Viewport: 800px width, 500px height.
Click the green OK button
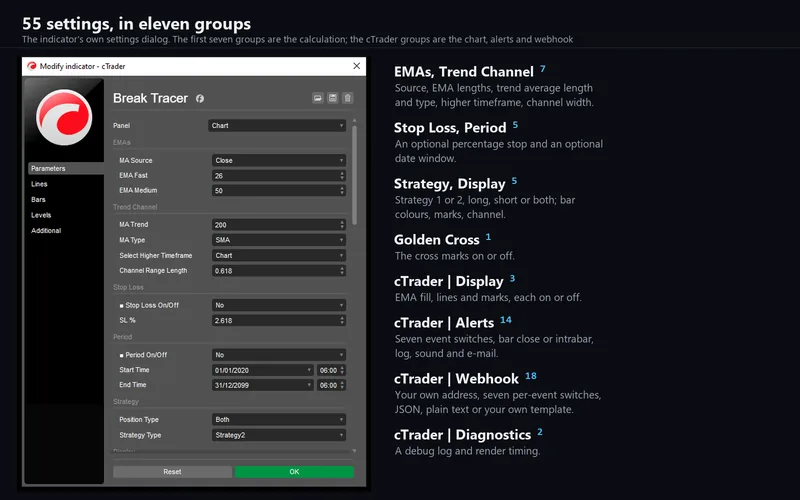coord(294,471)
